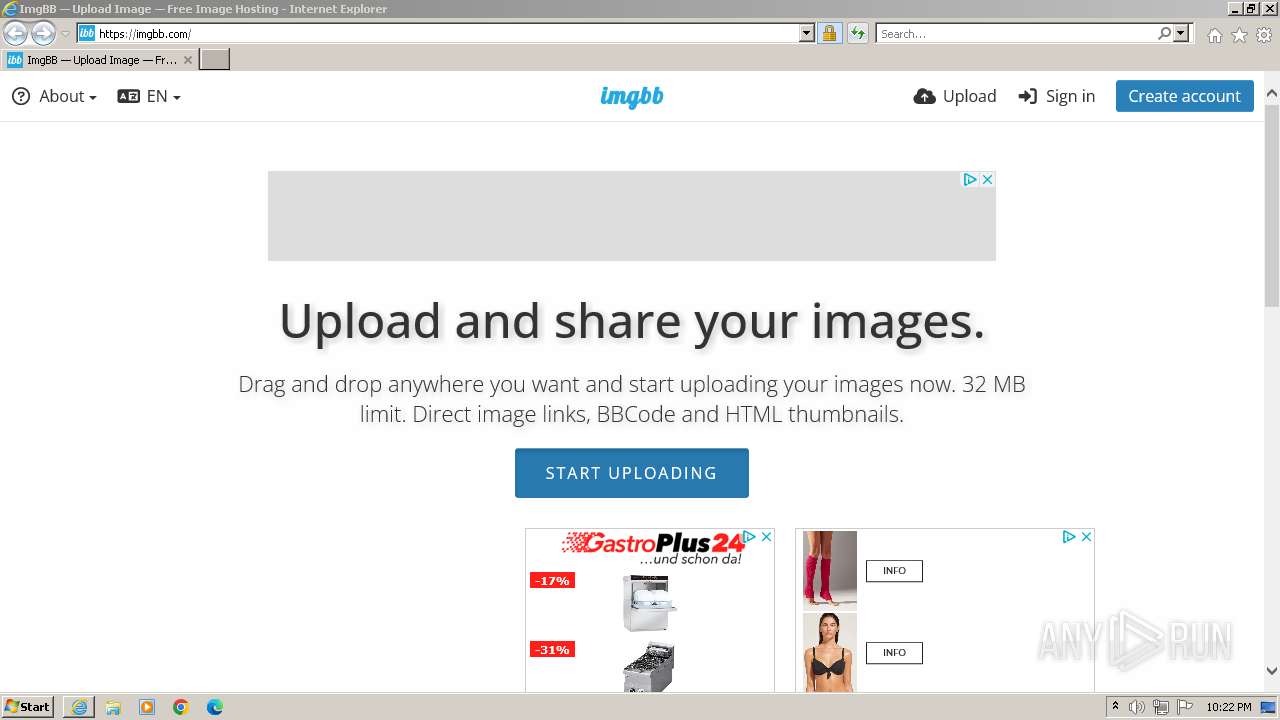1280x720 pixels.
Task: Go back with the browser Back arrow
Action: (x=15, y=34)
